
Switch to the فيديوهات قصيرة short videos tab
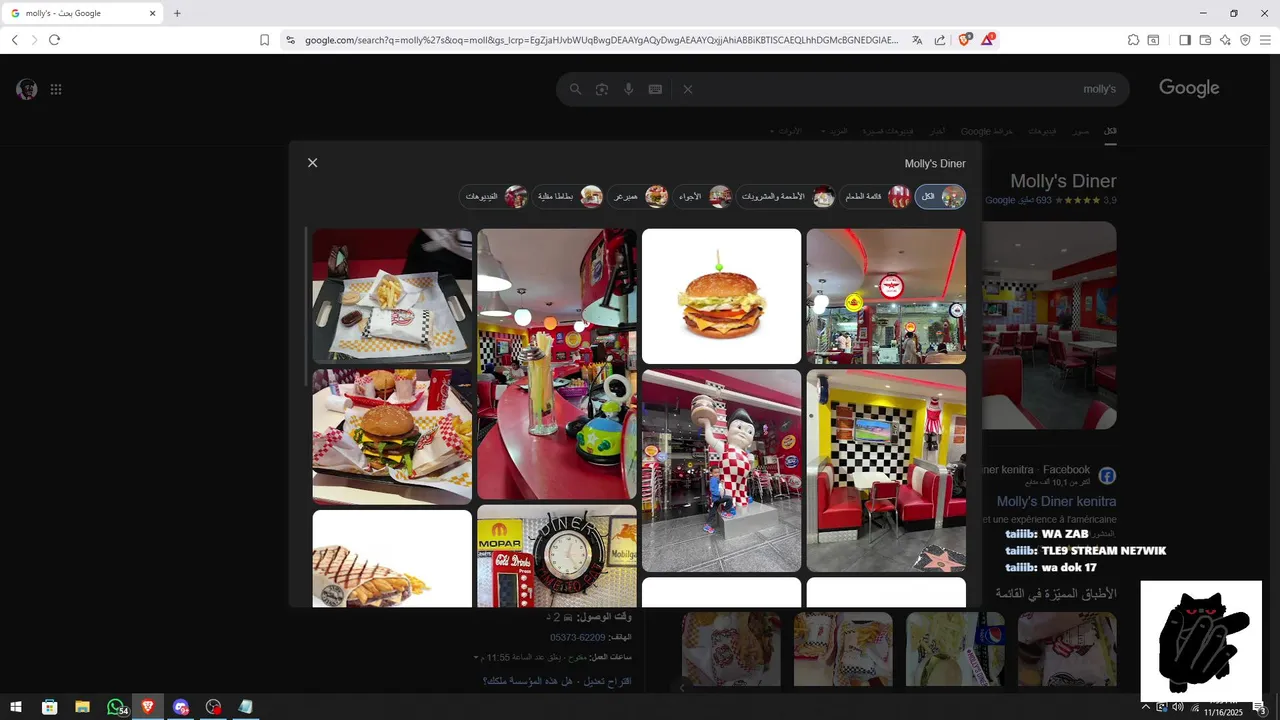pyautogui.click(x=888, y=132)
